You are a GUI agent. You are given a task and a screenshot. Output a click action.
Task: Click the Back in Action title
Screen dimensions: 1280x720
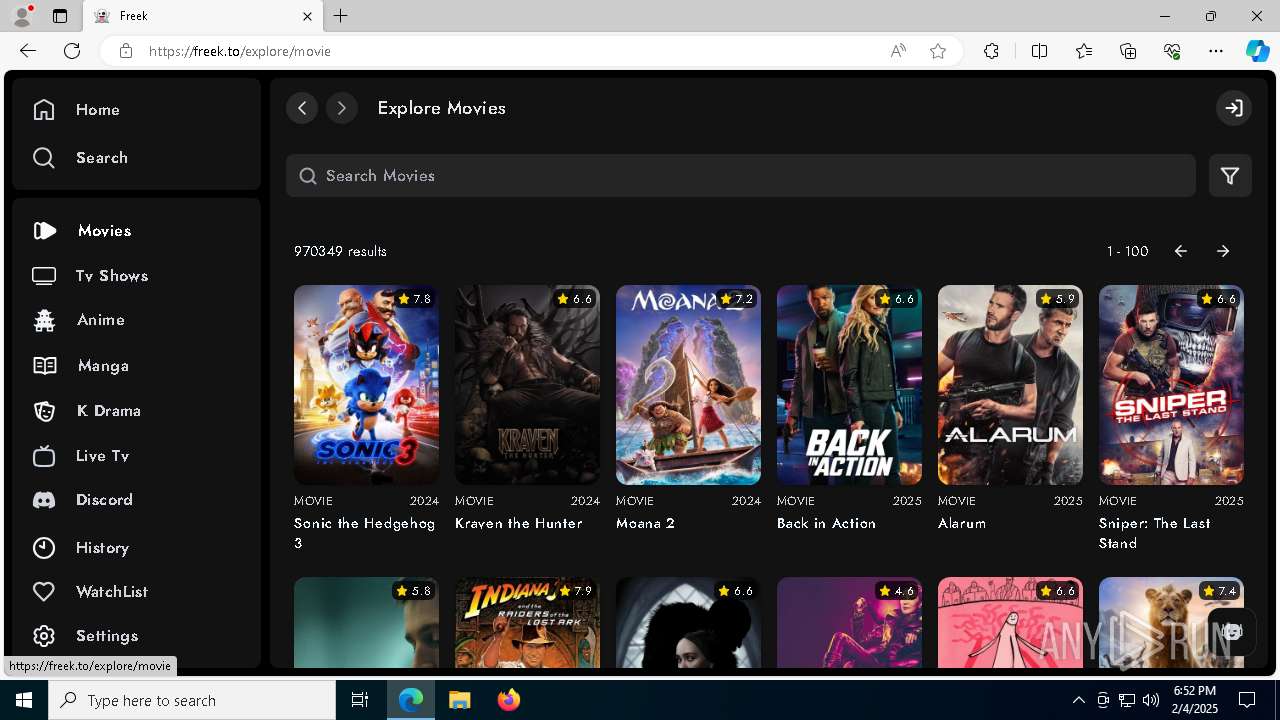[x=826, y=523]
